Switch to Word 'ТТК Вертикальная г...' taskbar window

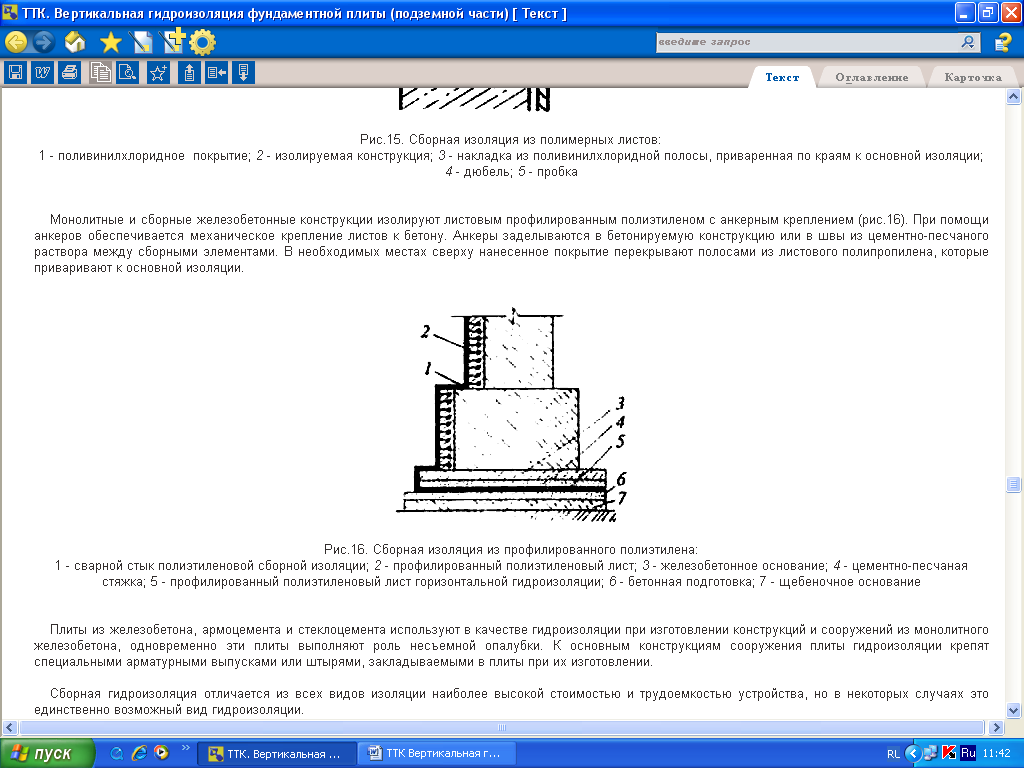tap(438, 754)
